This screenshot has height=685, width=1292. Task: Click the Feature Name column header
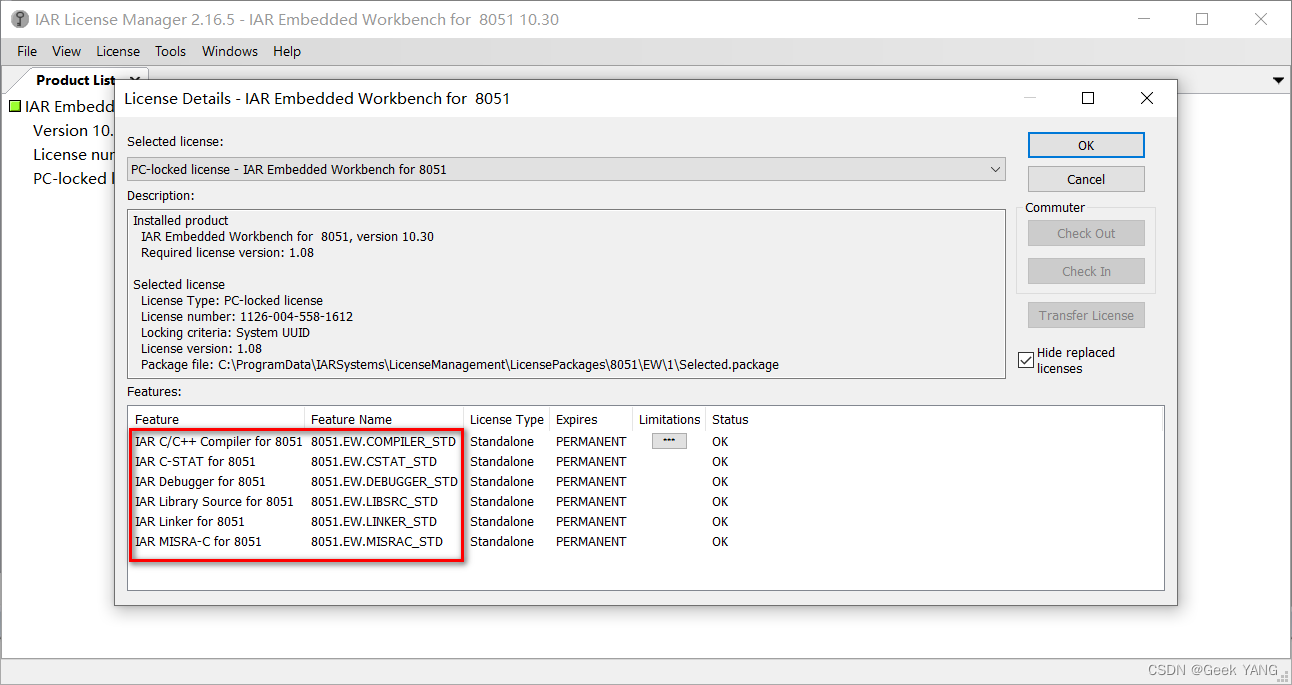[x=384, y=419]
